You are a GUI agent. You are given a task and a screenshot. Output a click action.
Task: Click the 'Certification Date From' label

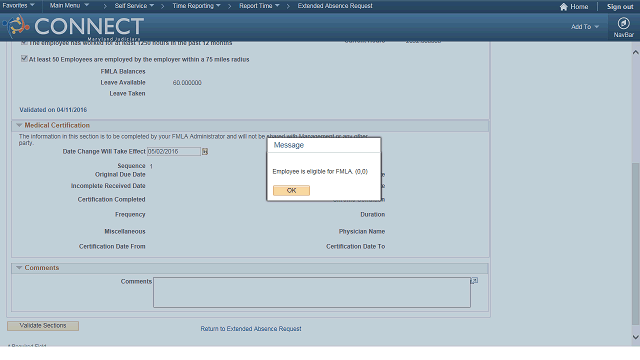(x=112, y=247)
